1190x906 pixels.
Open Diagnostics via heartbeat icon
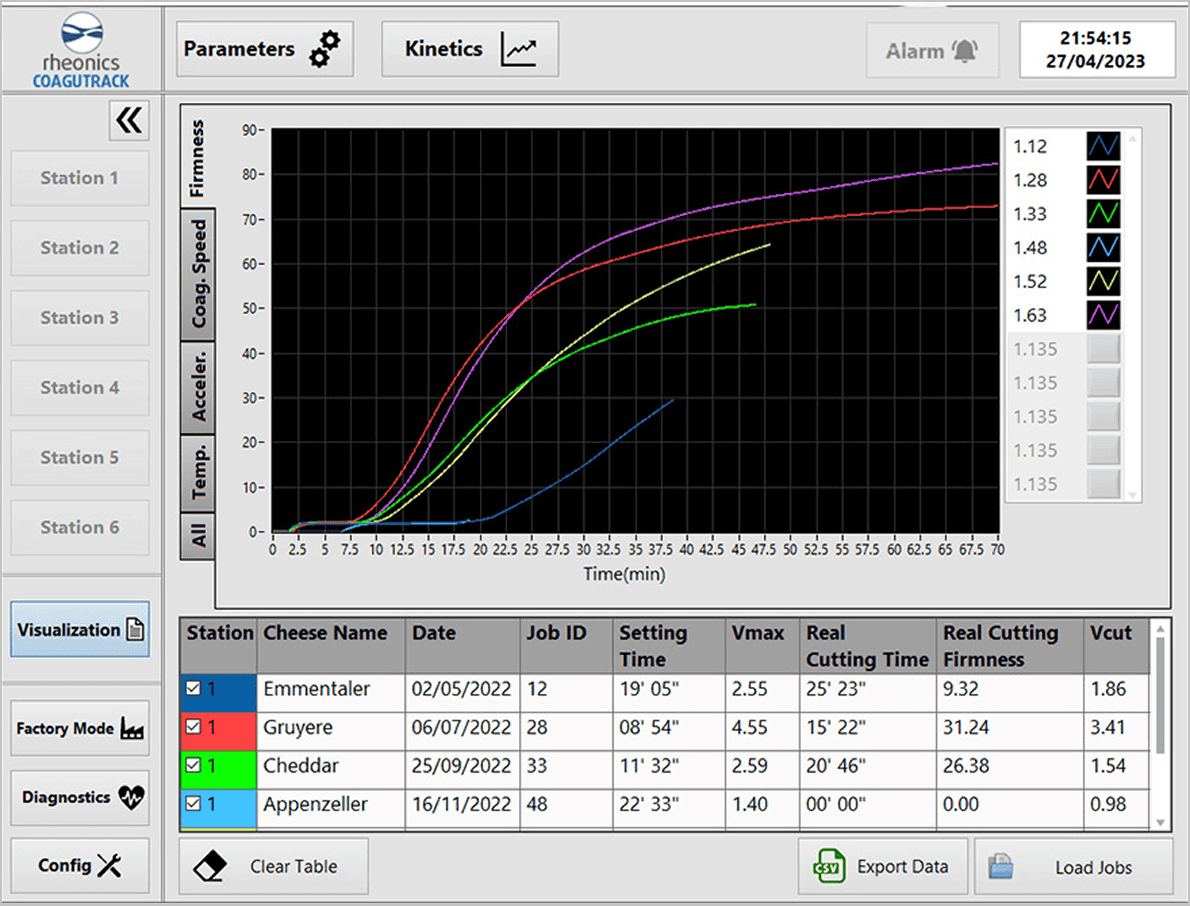point(131,798)
